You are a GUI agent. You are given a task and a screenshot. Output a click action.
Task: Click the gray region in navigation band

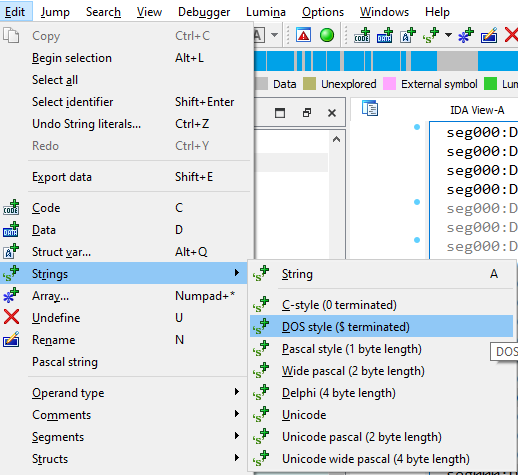(x=457, y=61)
